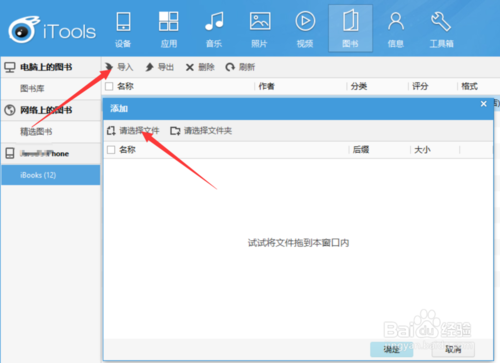Select 网络上的图书 in sidebar
The height and width of the screenshot is (363, 500).
coord(51,110)
